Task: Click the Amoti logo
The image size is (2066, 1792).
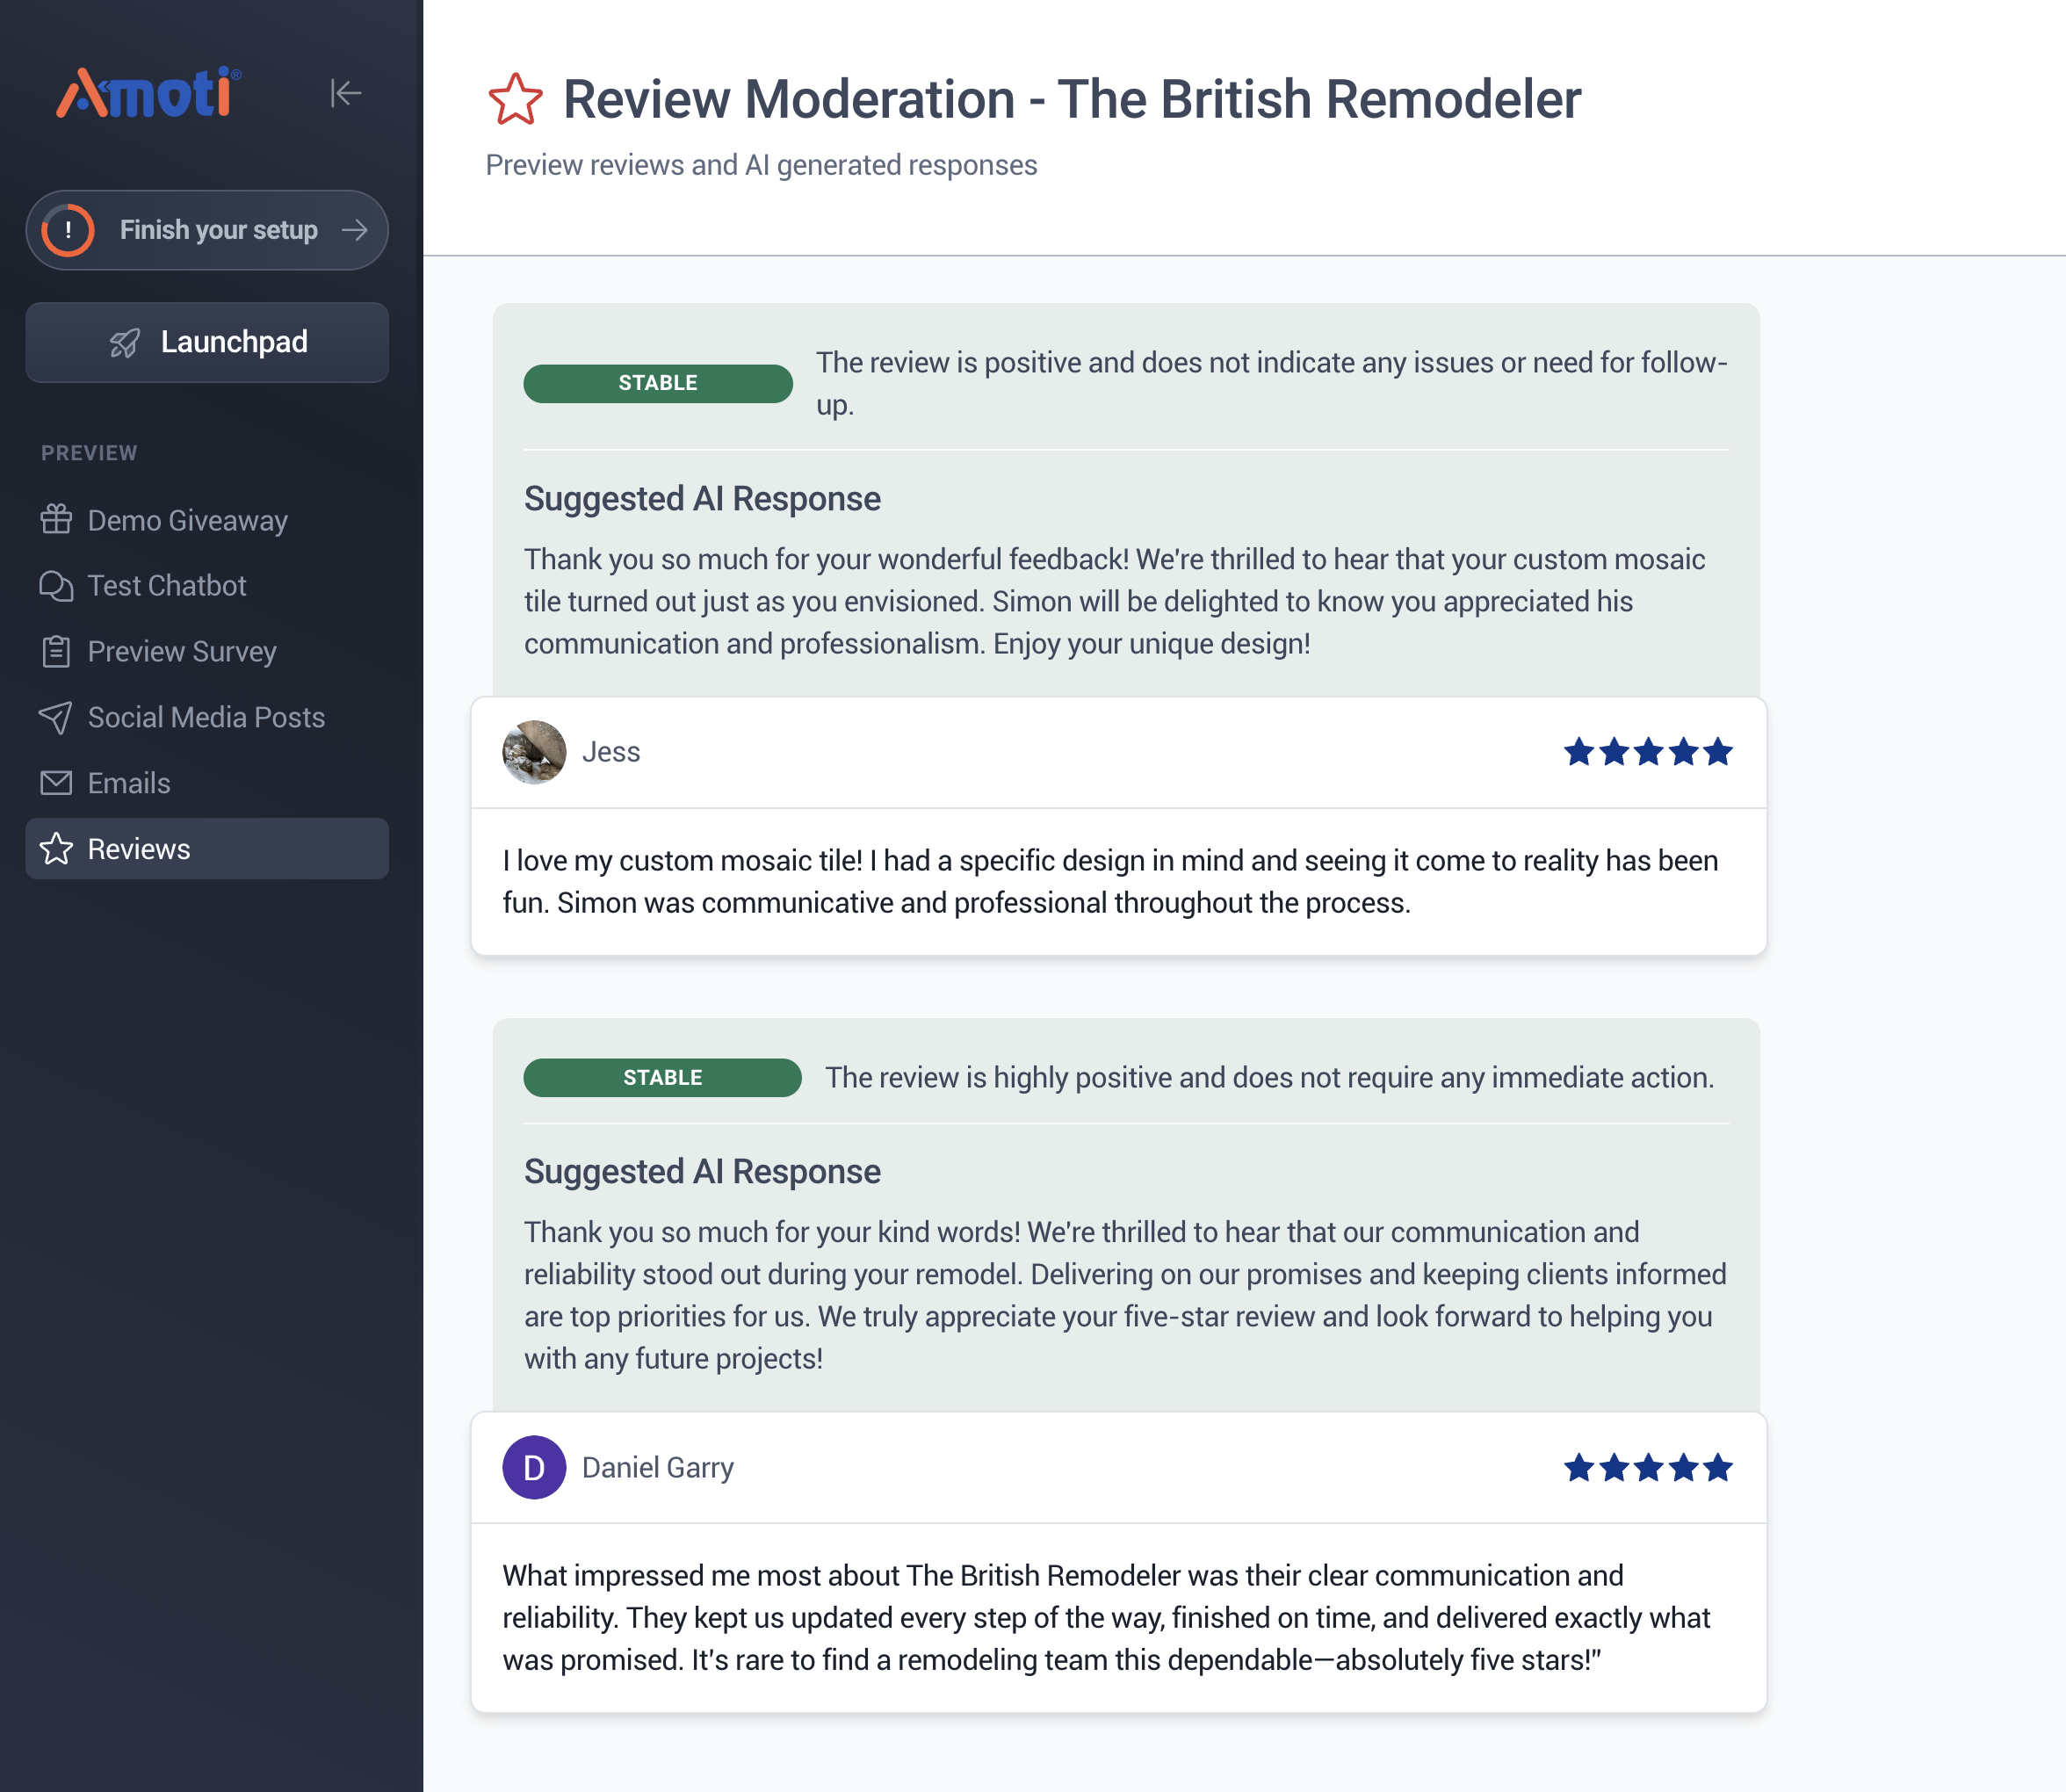Action: [148, 93]
